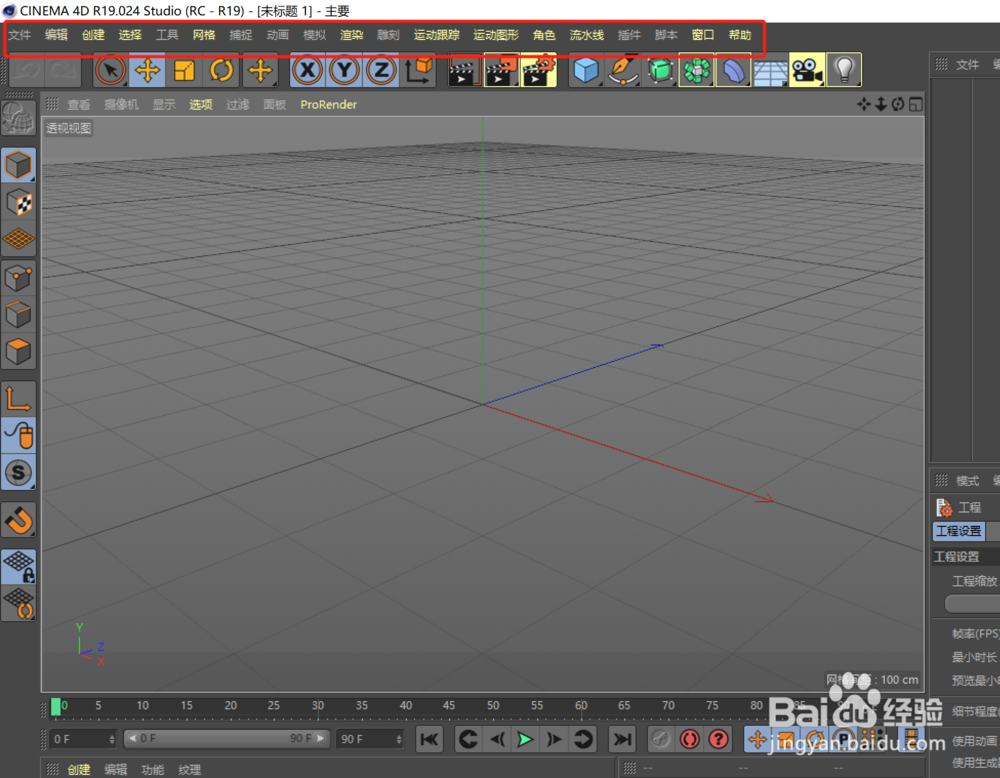Screen dimensions: 1000x778
Task: Switch the coordinate system icon
Action: (x=418, y=70)
